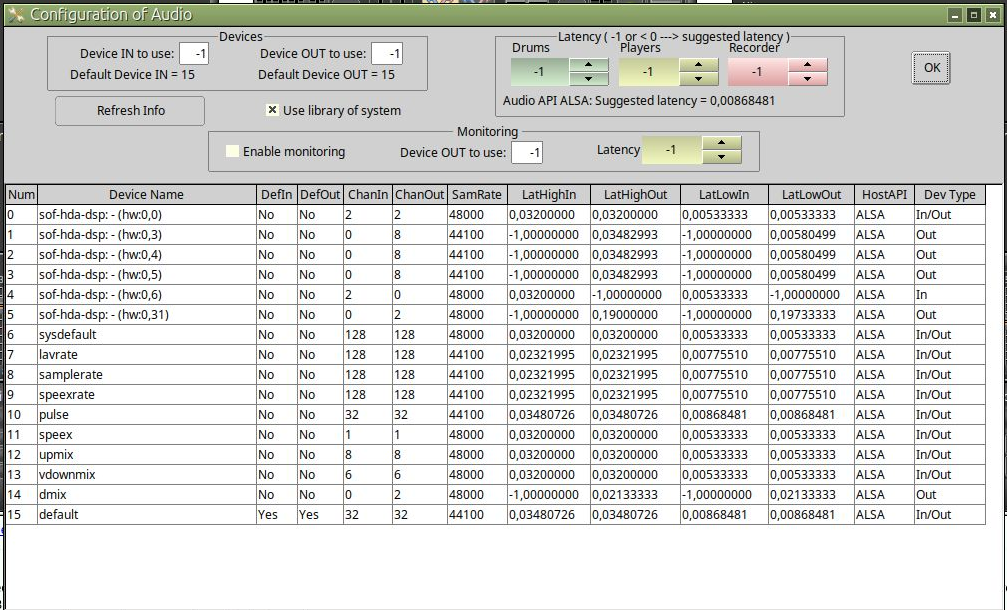Image resolution: width=1007 pixels, height=610 pixels.
Task: Click the window menu icon in title bar
Action: 15,15
